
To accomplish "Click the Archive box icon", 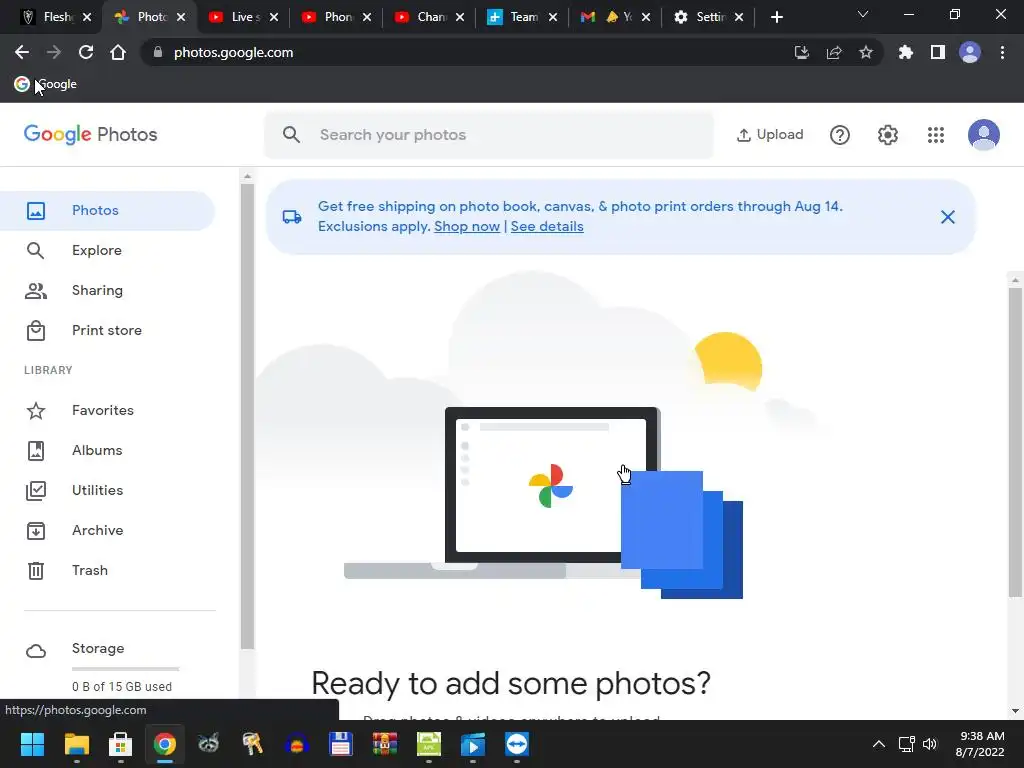I will click(x=36, y=530).
